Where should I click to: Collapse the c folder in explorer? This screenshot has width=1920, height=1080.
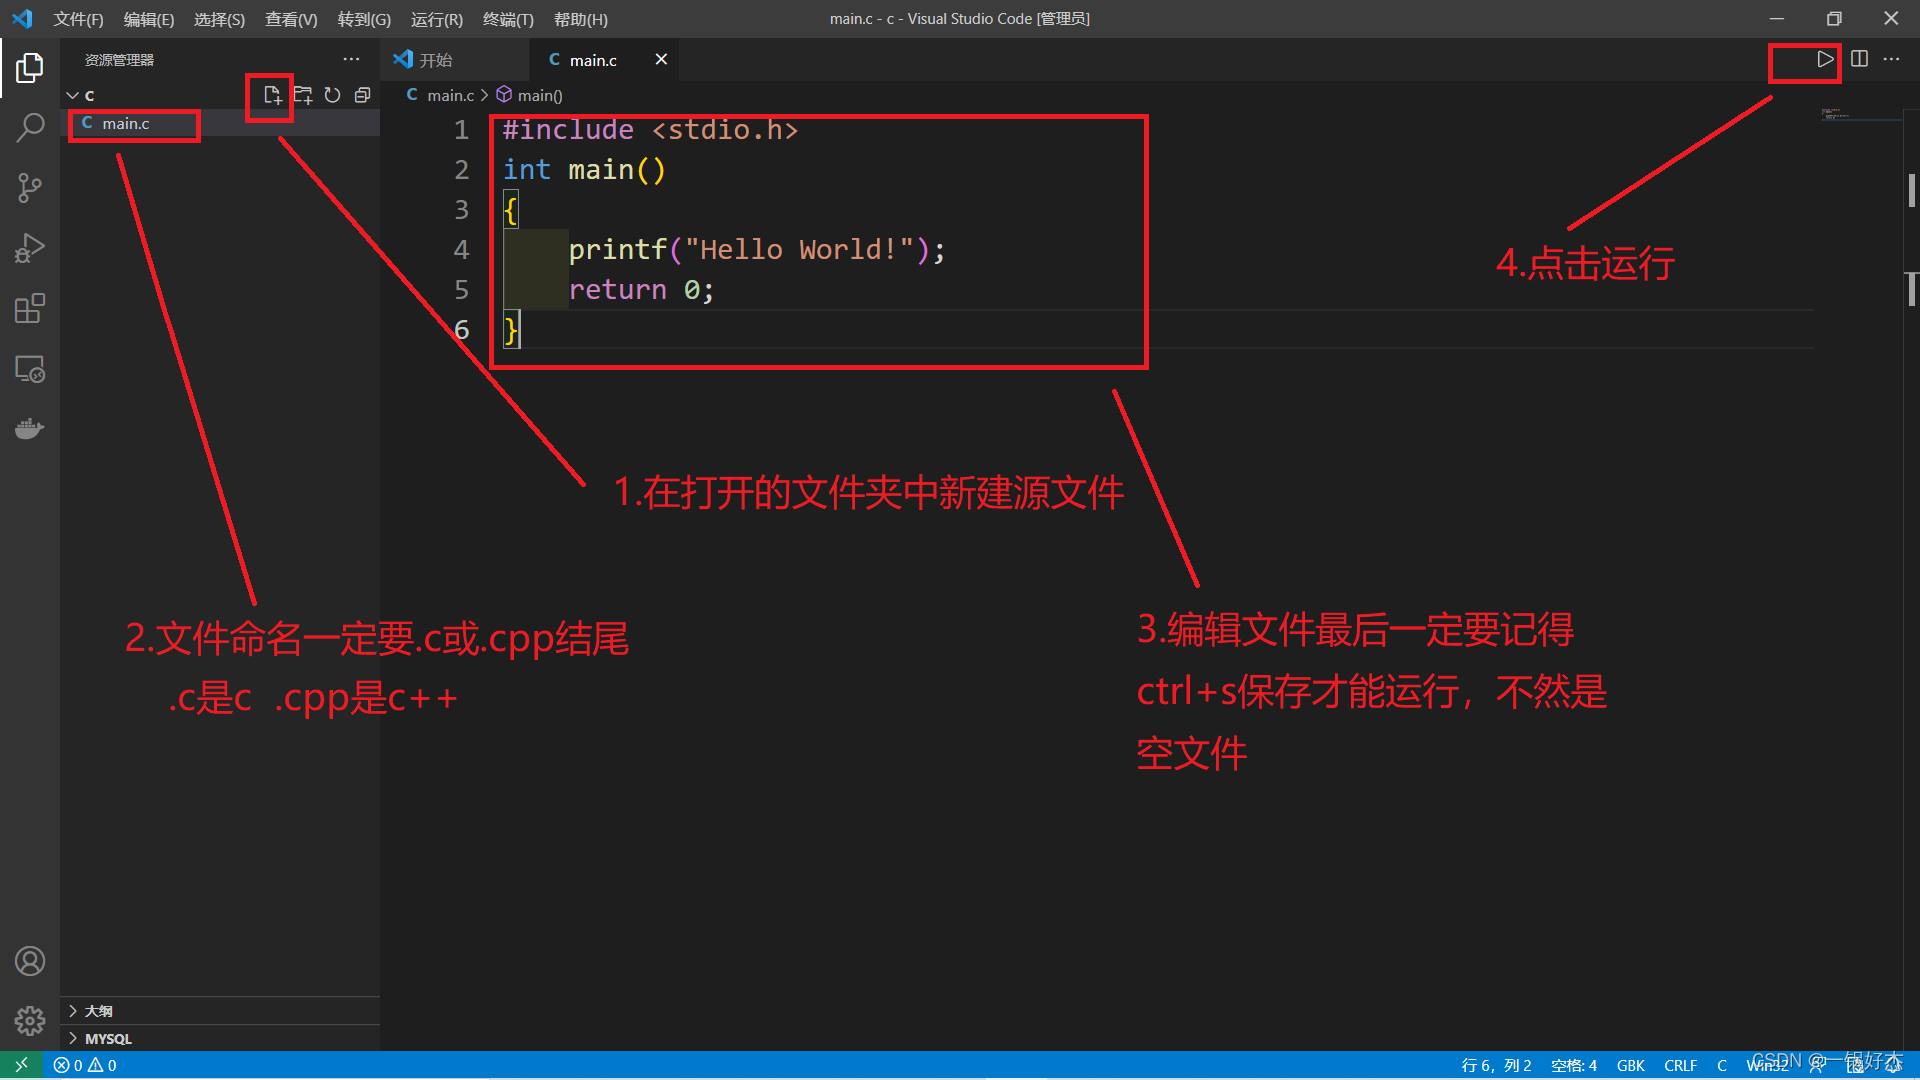tap(72, 95)
